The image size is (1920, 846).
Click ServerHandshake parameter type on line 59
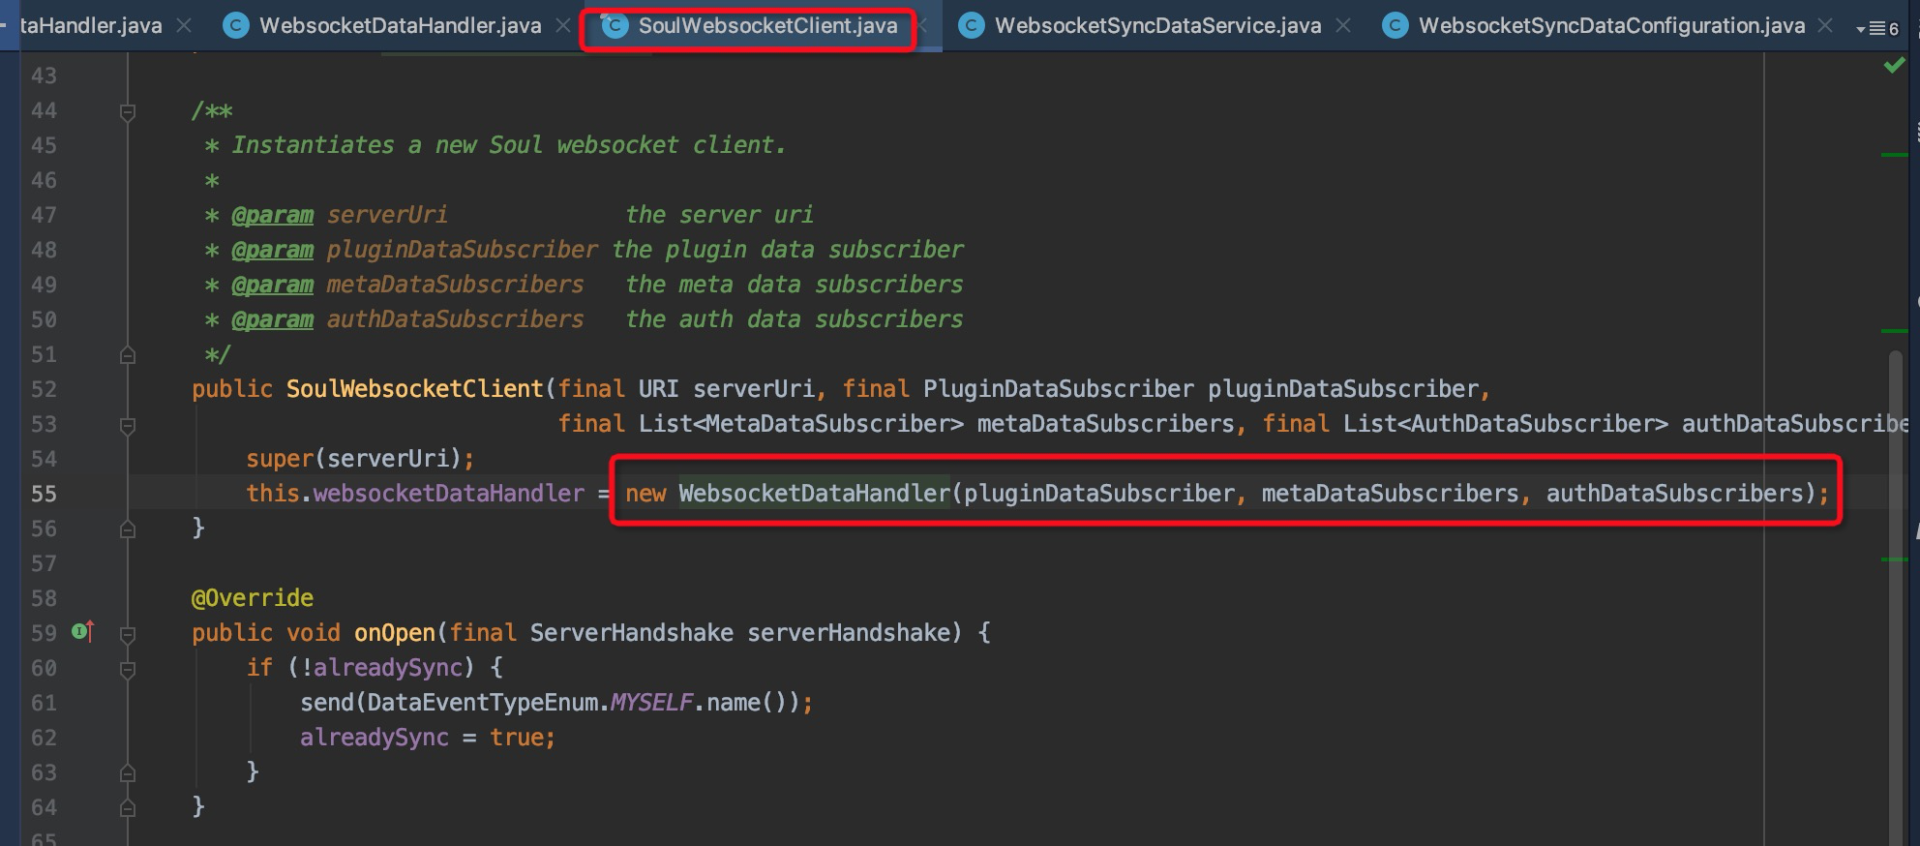[x=632, y=633]
